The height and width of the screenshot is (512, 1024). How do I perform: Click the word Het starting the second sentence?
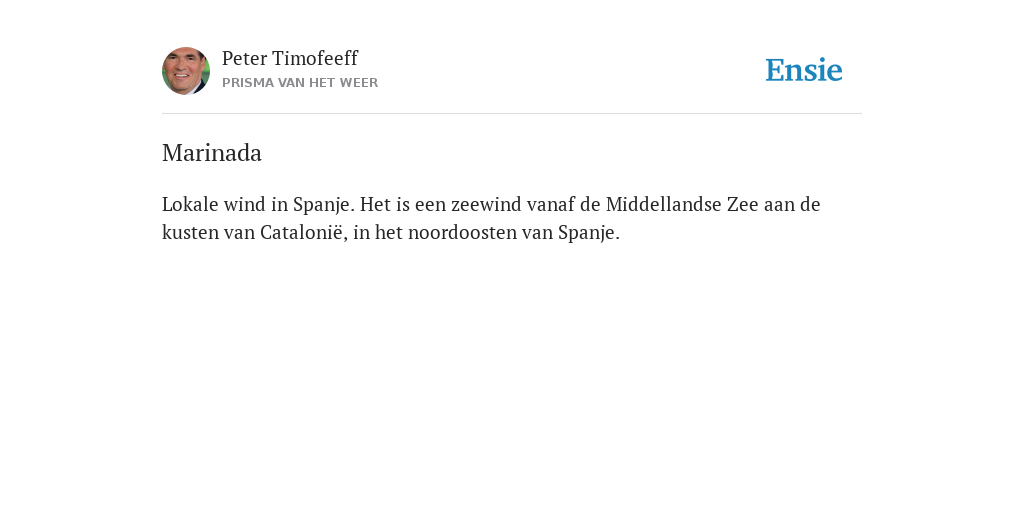click(x=375, y=204)
